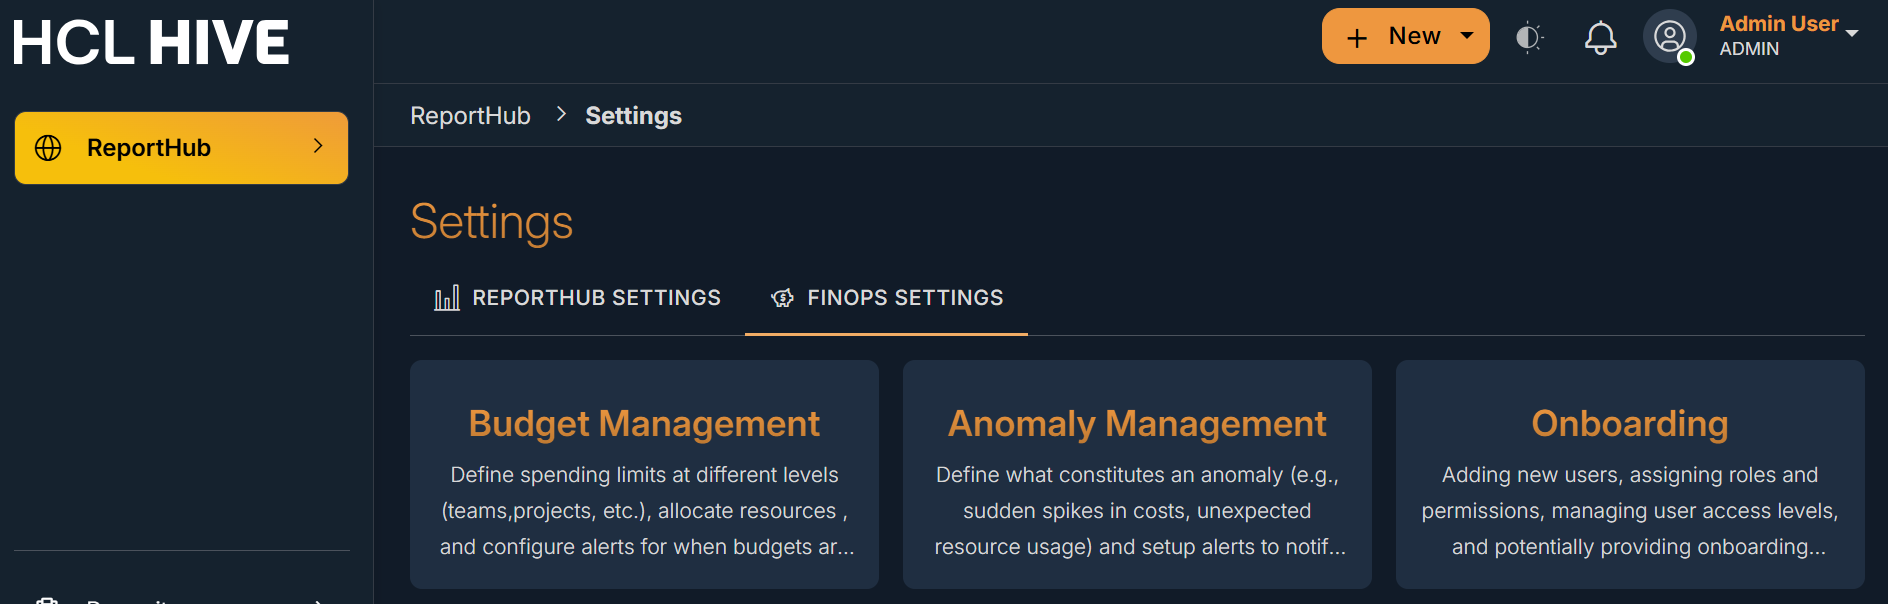Click the green online status dot

tap(1686, 57)
